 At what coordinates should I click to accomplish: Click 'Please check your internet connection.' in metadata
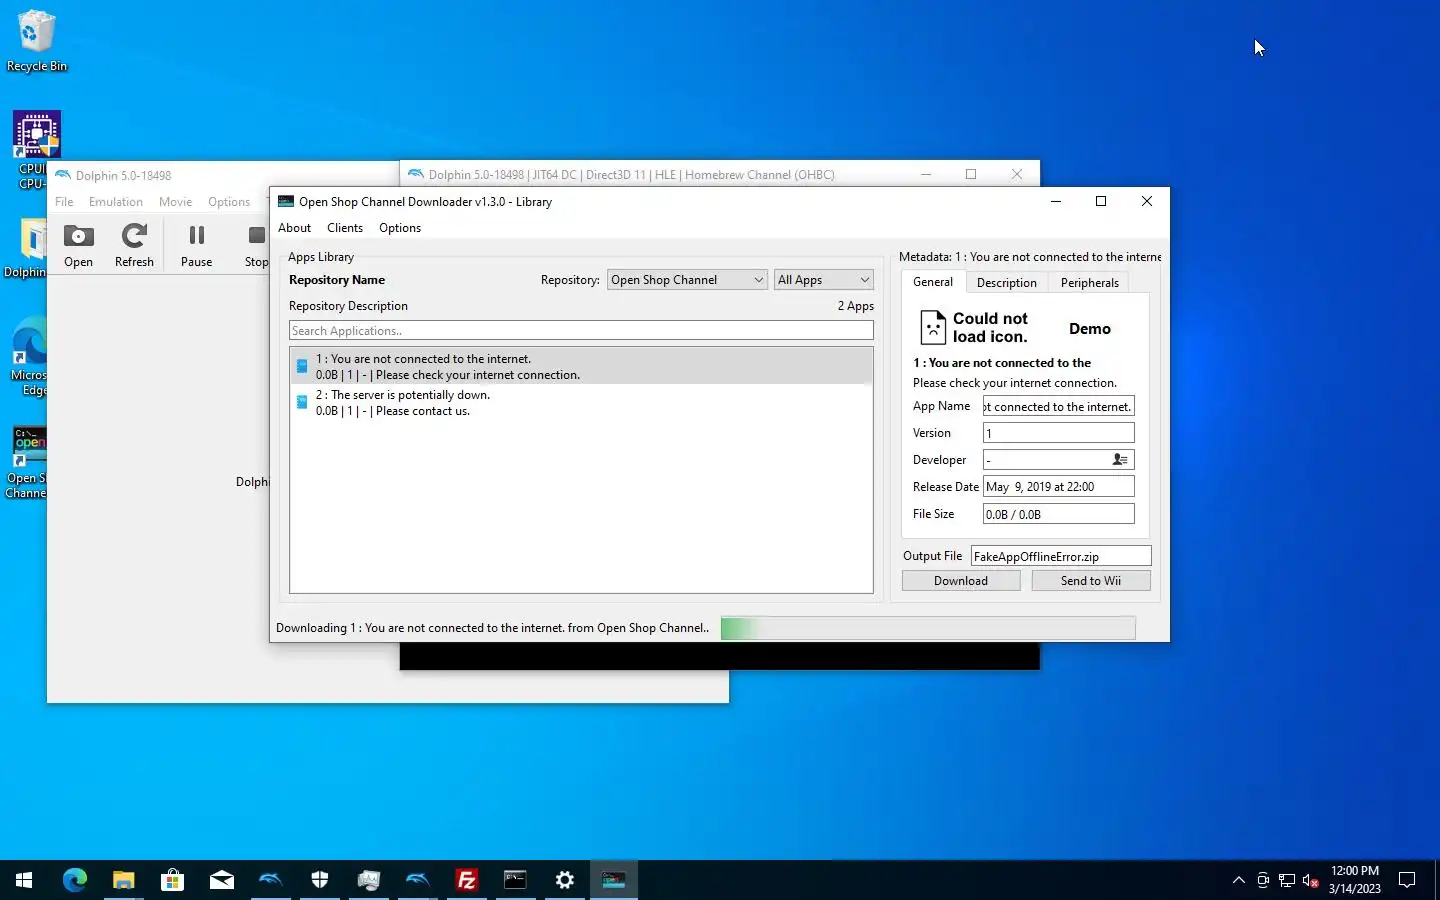pos(1015,383)
